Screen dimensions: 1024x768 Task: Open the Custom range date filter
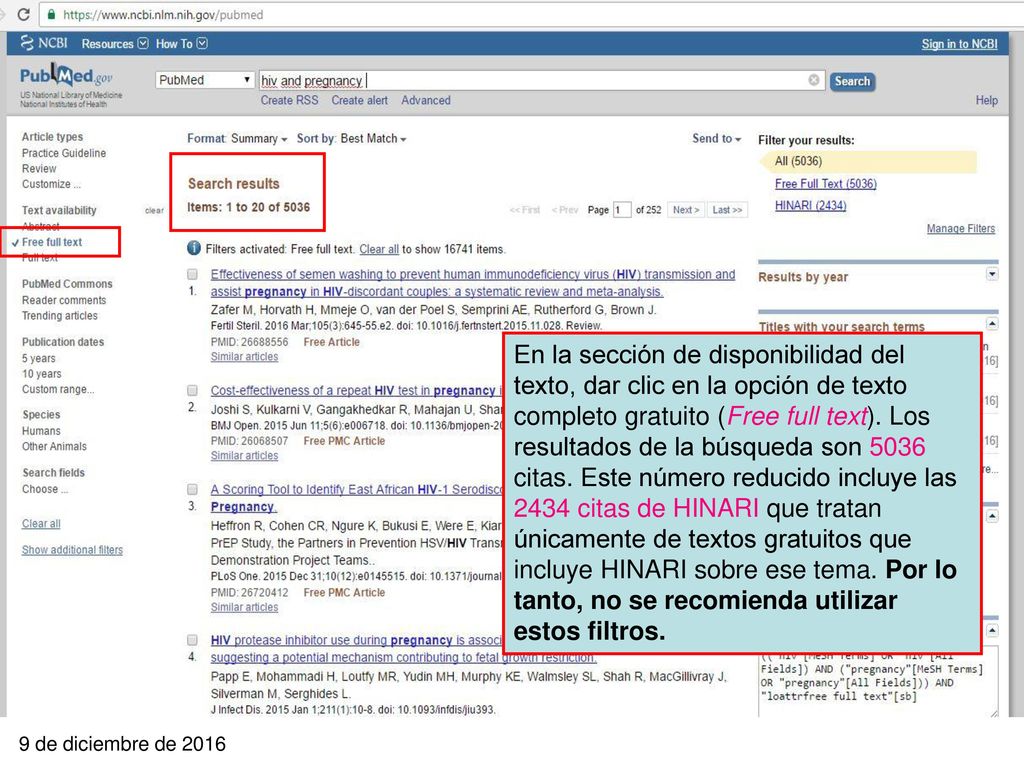[58, 389]
